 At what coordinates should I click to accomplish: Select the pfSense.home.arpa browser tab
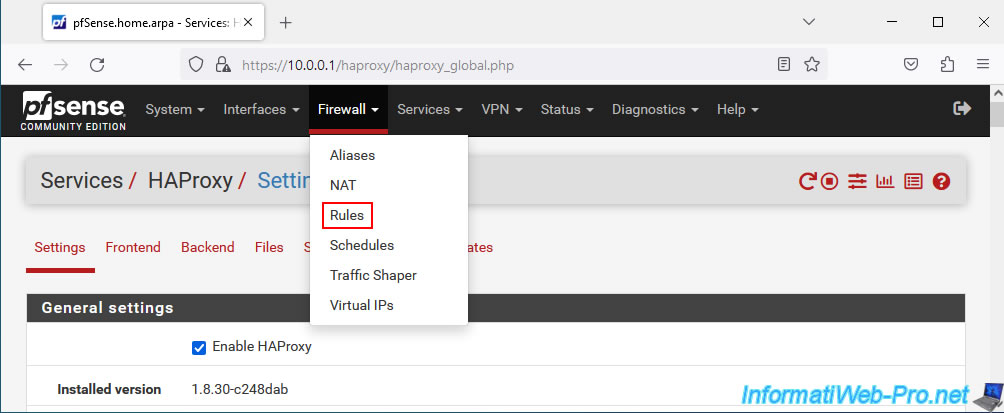coord(154,22)
